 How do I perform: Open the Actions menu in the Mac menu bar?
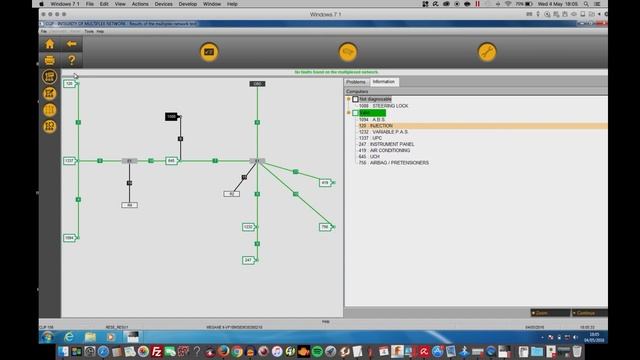coord(140,4)
